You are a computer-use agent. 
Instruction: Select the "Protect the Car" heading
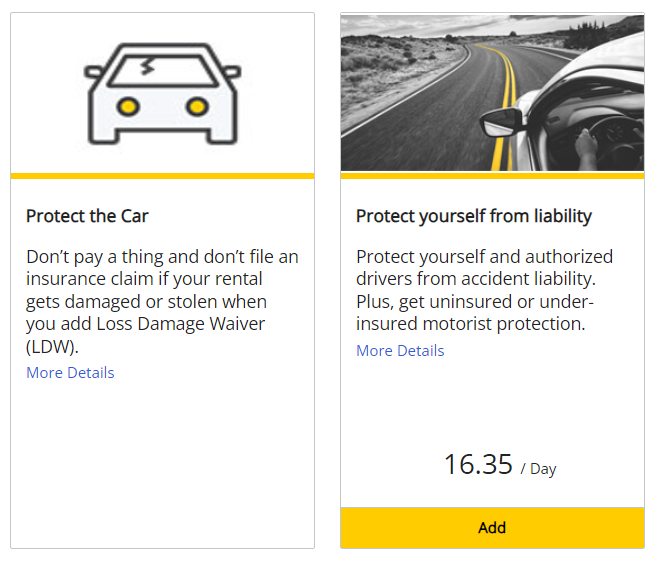pyautogui.click(x=87, y=216)
